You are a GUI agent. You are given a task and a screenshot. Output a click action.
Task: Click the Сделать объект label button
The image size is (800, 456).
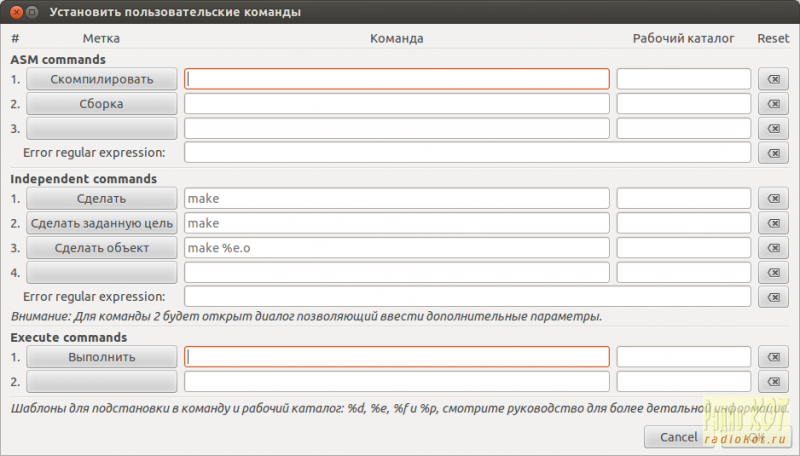coord(102,248)
